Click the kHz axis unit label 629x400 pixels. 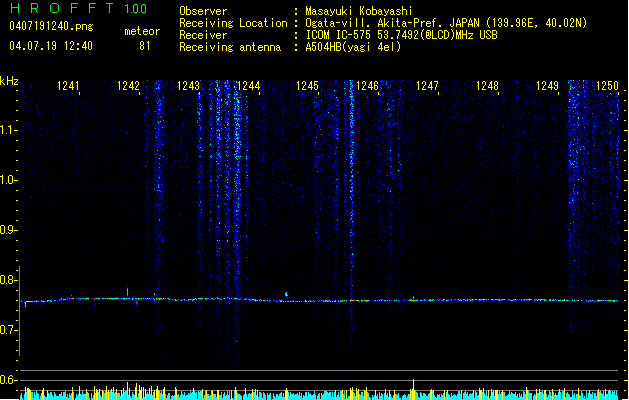click(9, 81)
